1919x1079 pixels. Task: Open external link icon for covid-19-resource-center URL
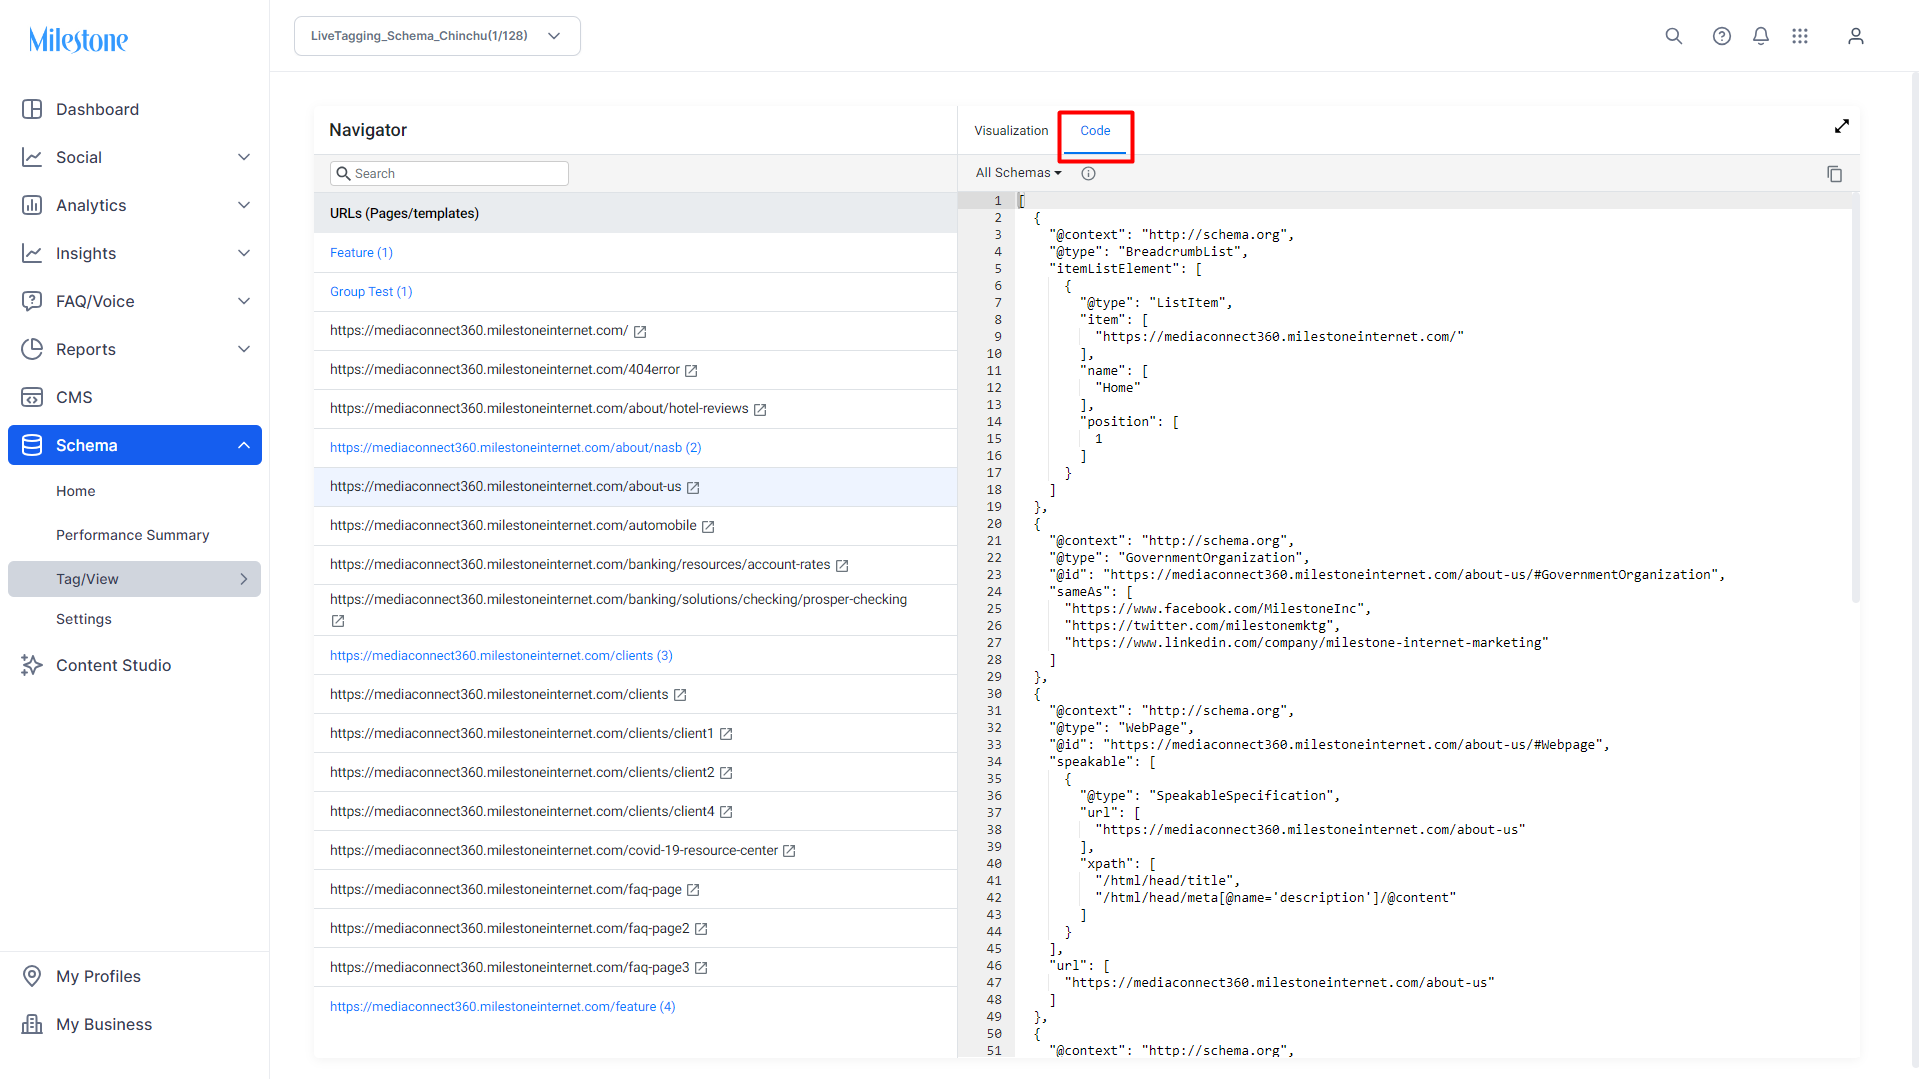tap(789, 851)
